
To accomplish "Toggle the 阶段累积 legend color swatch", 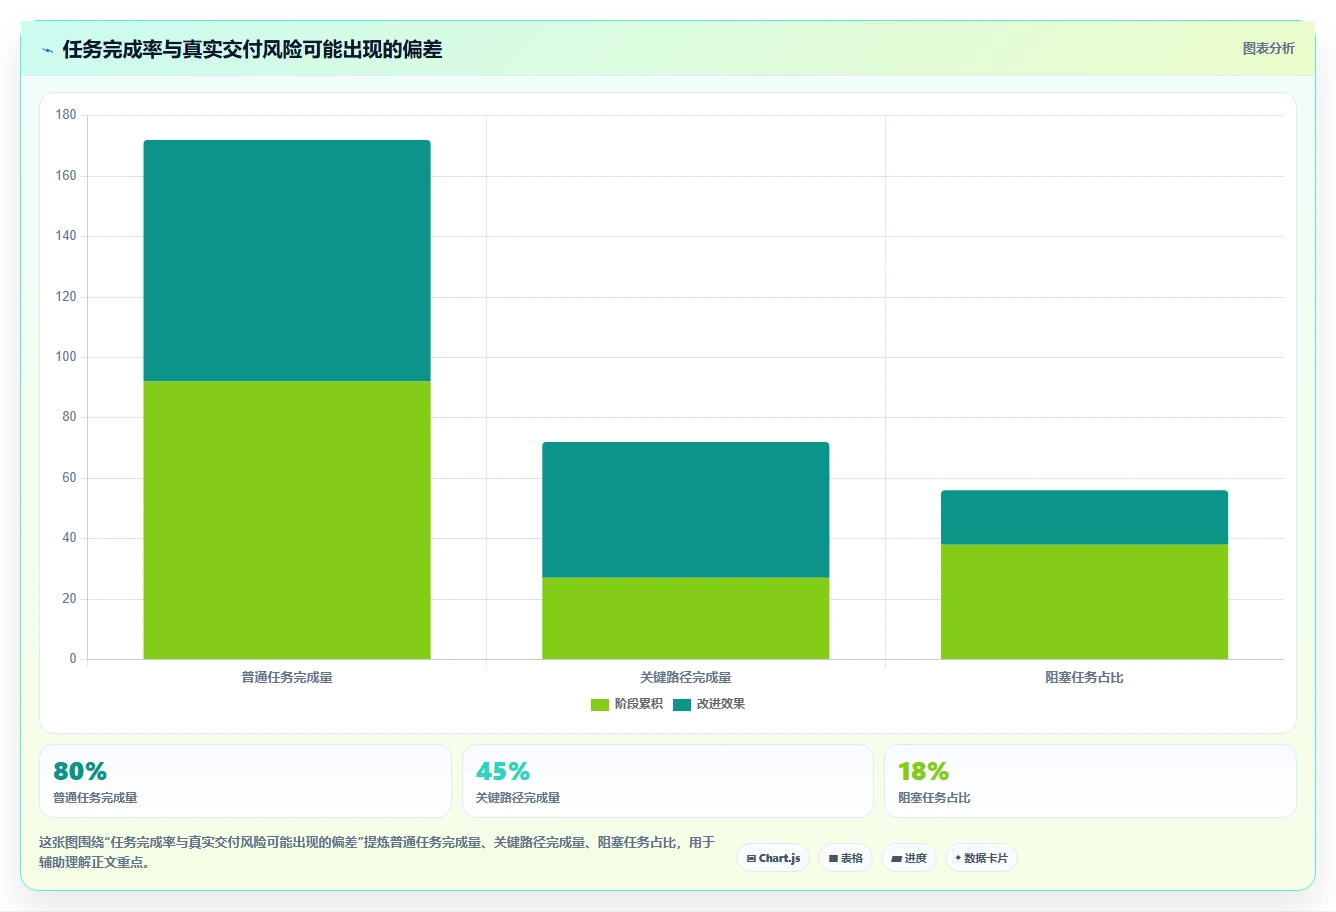I will point(599,705).
